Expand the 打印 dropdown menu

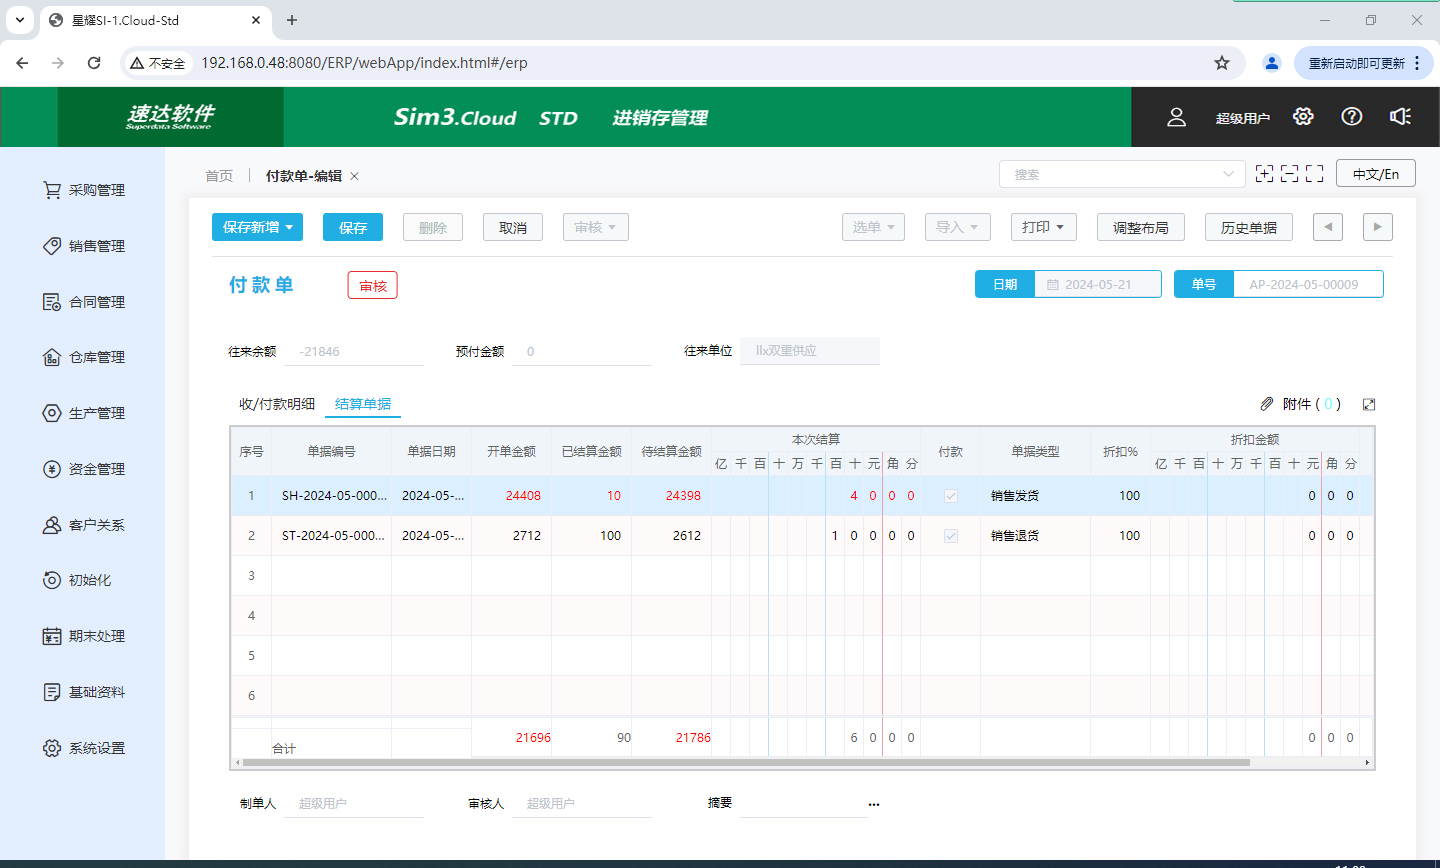click(1043, 227)
